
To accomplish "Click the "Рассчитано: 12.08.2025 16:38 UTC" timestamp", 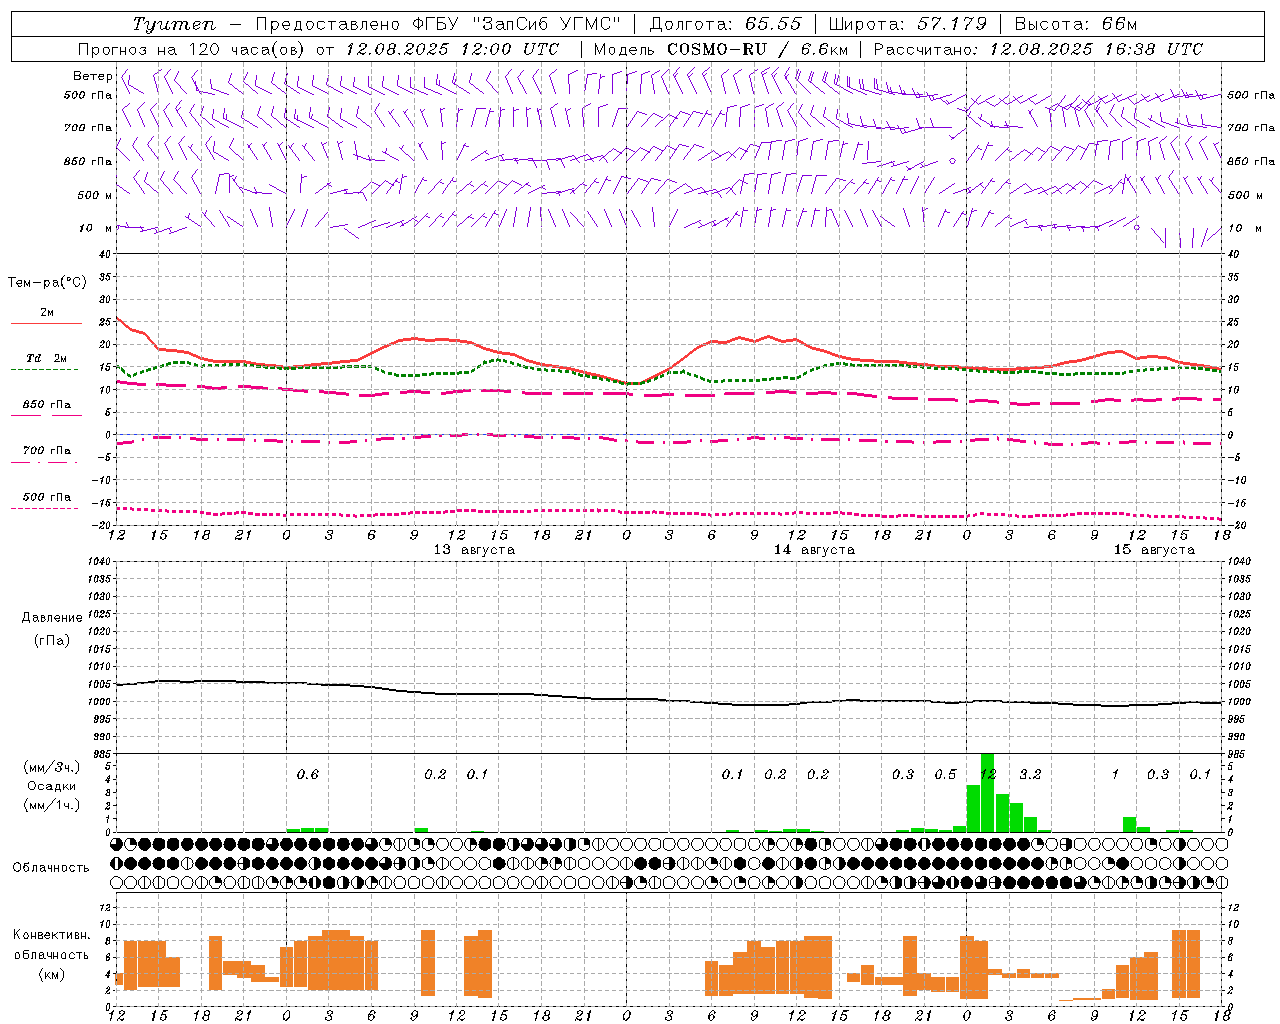I will coord(1038,49).
